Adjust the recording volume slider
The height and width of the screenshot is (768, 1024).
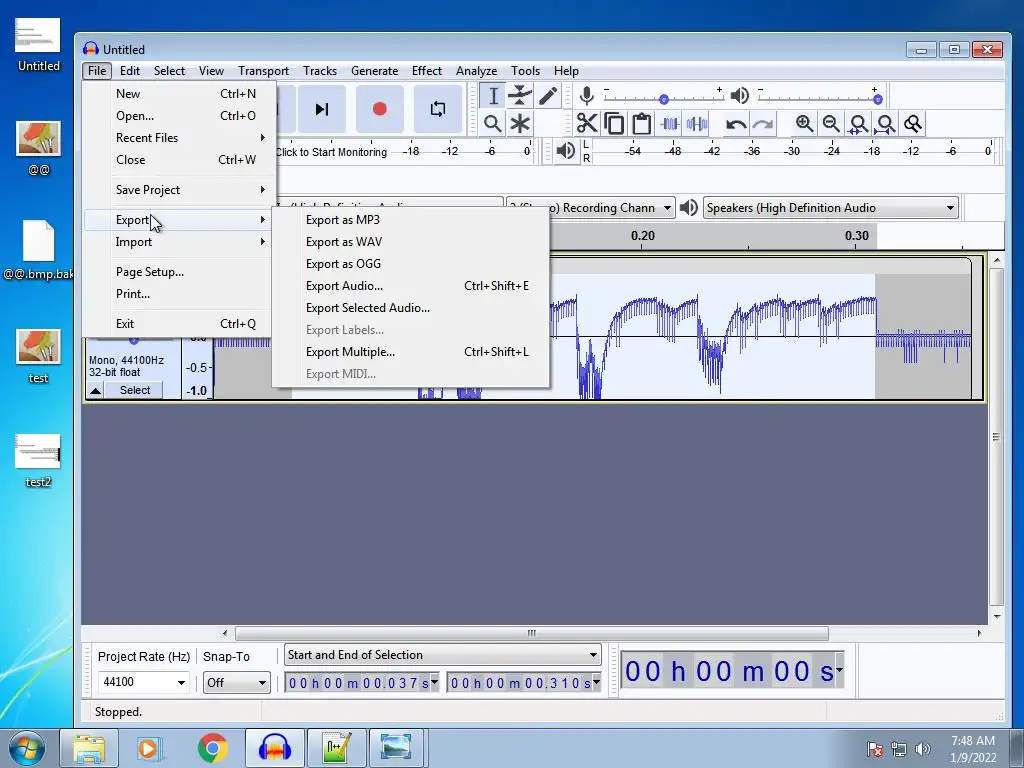[664, 99]
